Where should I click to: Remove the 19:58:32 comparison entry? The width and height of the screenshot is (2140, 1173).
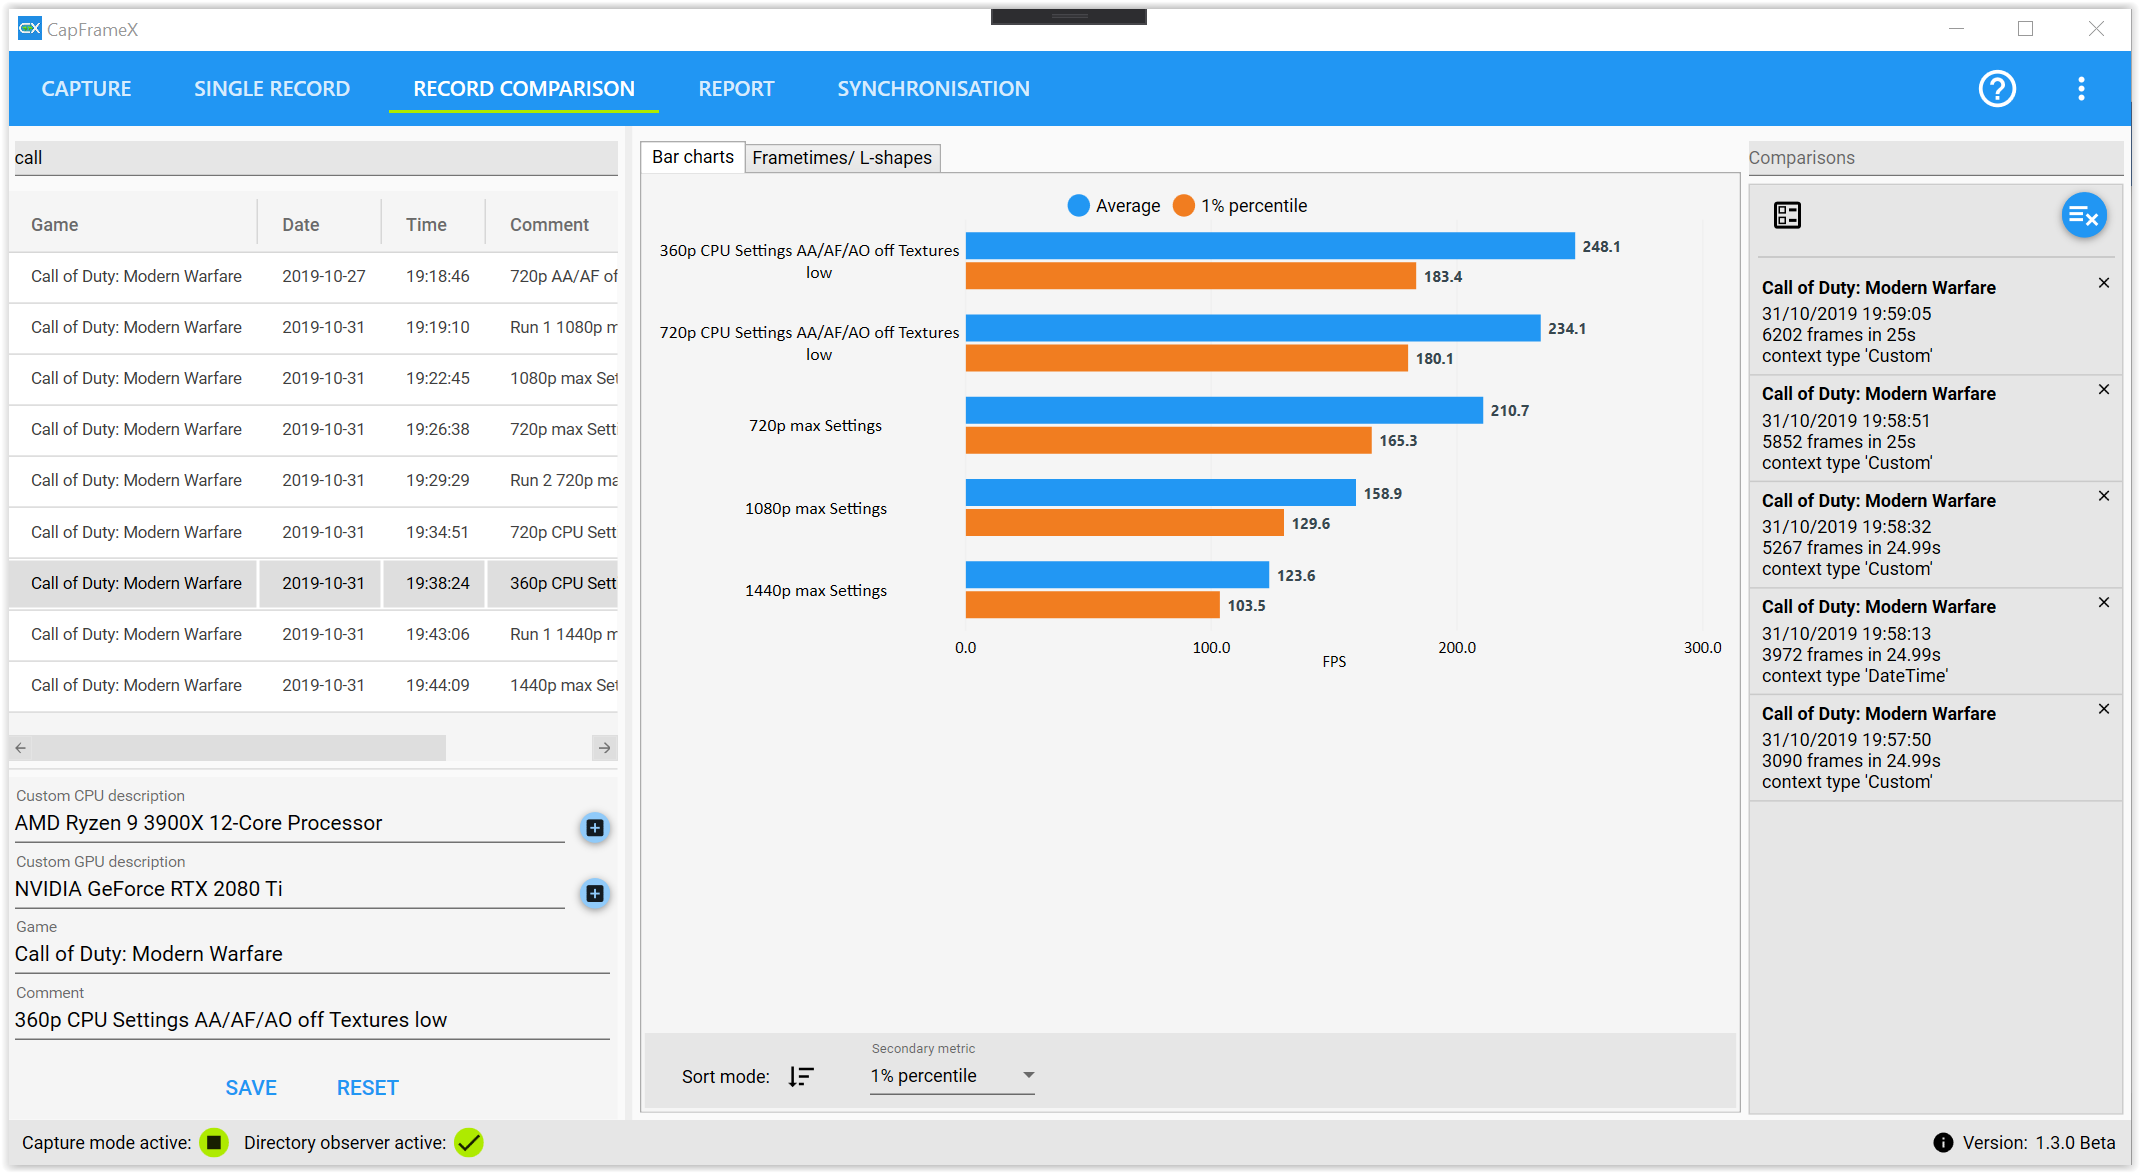tap(2104, 496)
